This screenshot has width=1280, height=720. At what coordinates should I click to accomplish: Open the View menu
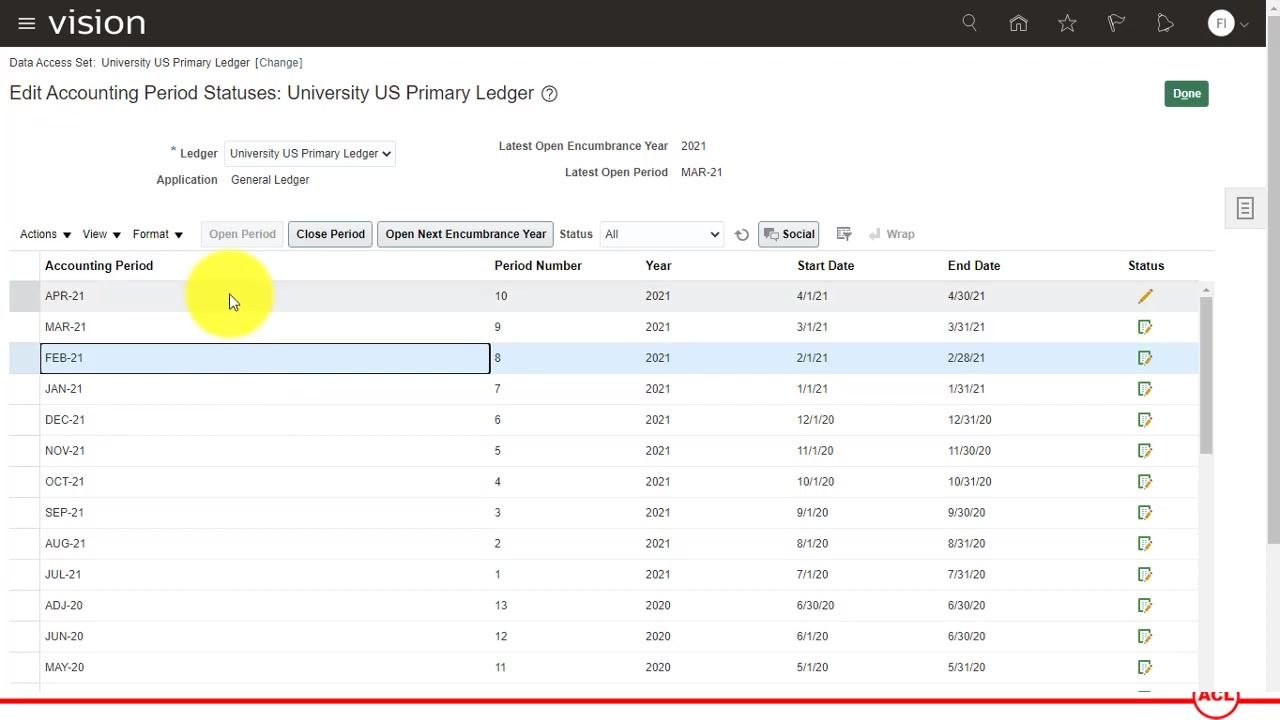[102, 234]
